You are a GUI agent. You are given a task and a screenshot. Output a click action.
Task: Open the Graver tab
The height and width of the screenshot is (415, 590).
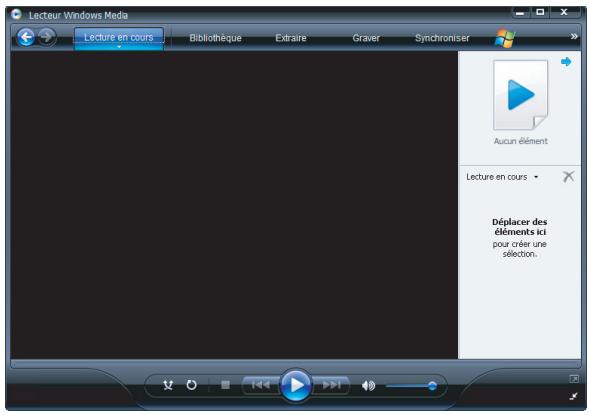coord(366,38)
